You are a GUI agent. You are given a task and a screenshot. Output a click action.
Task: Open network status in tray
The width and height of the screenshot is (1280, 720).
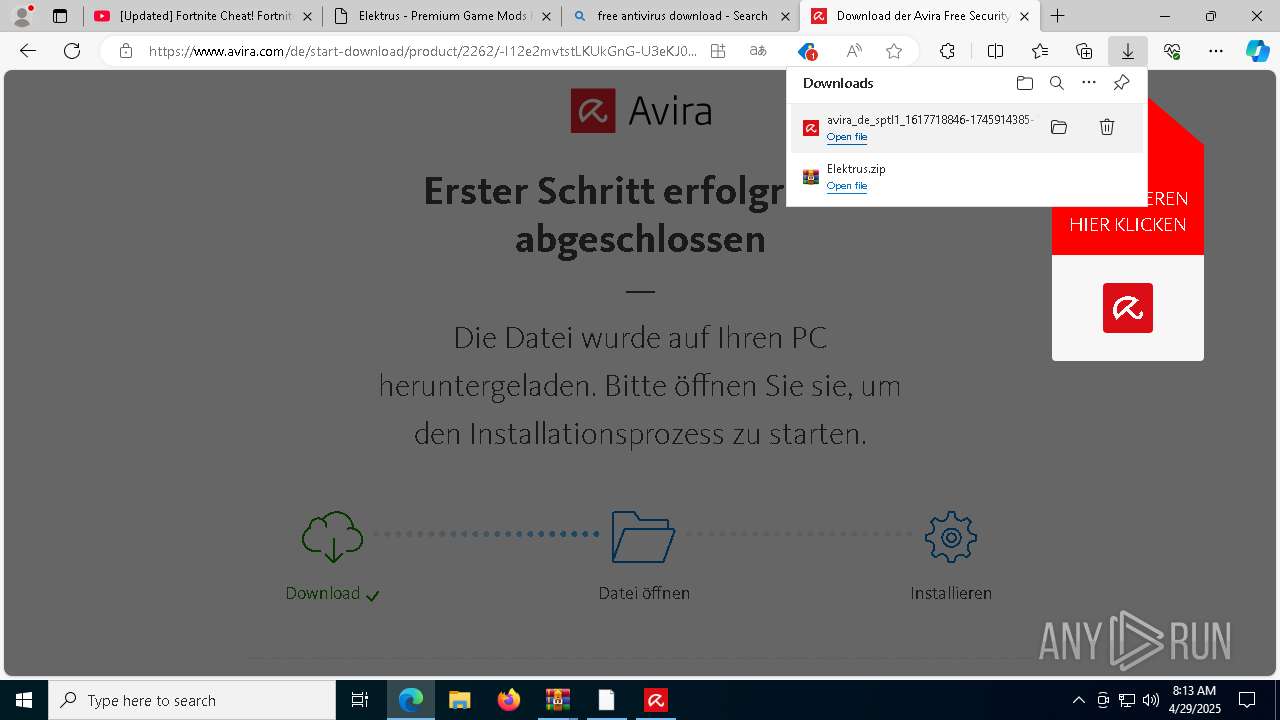(x=1127, y=700)
